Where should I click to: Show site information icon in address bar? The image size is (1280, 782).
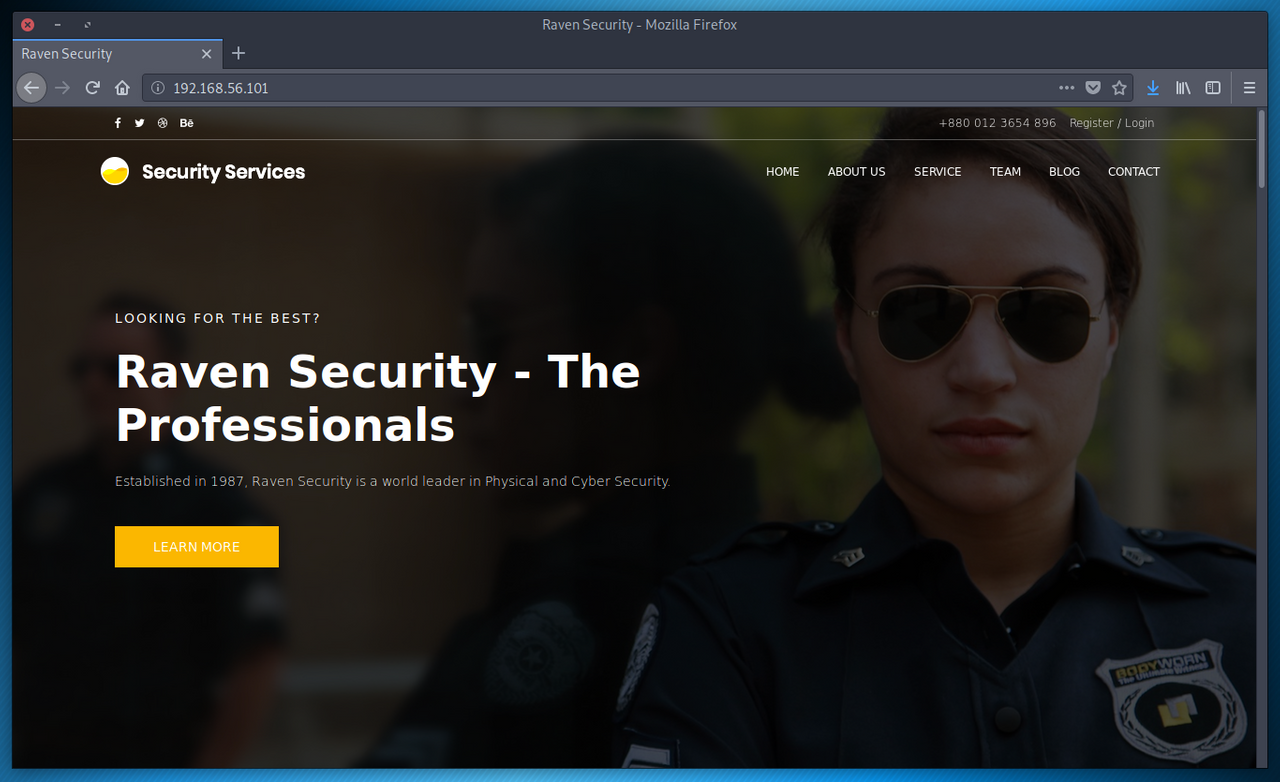[x=157, y=88]
